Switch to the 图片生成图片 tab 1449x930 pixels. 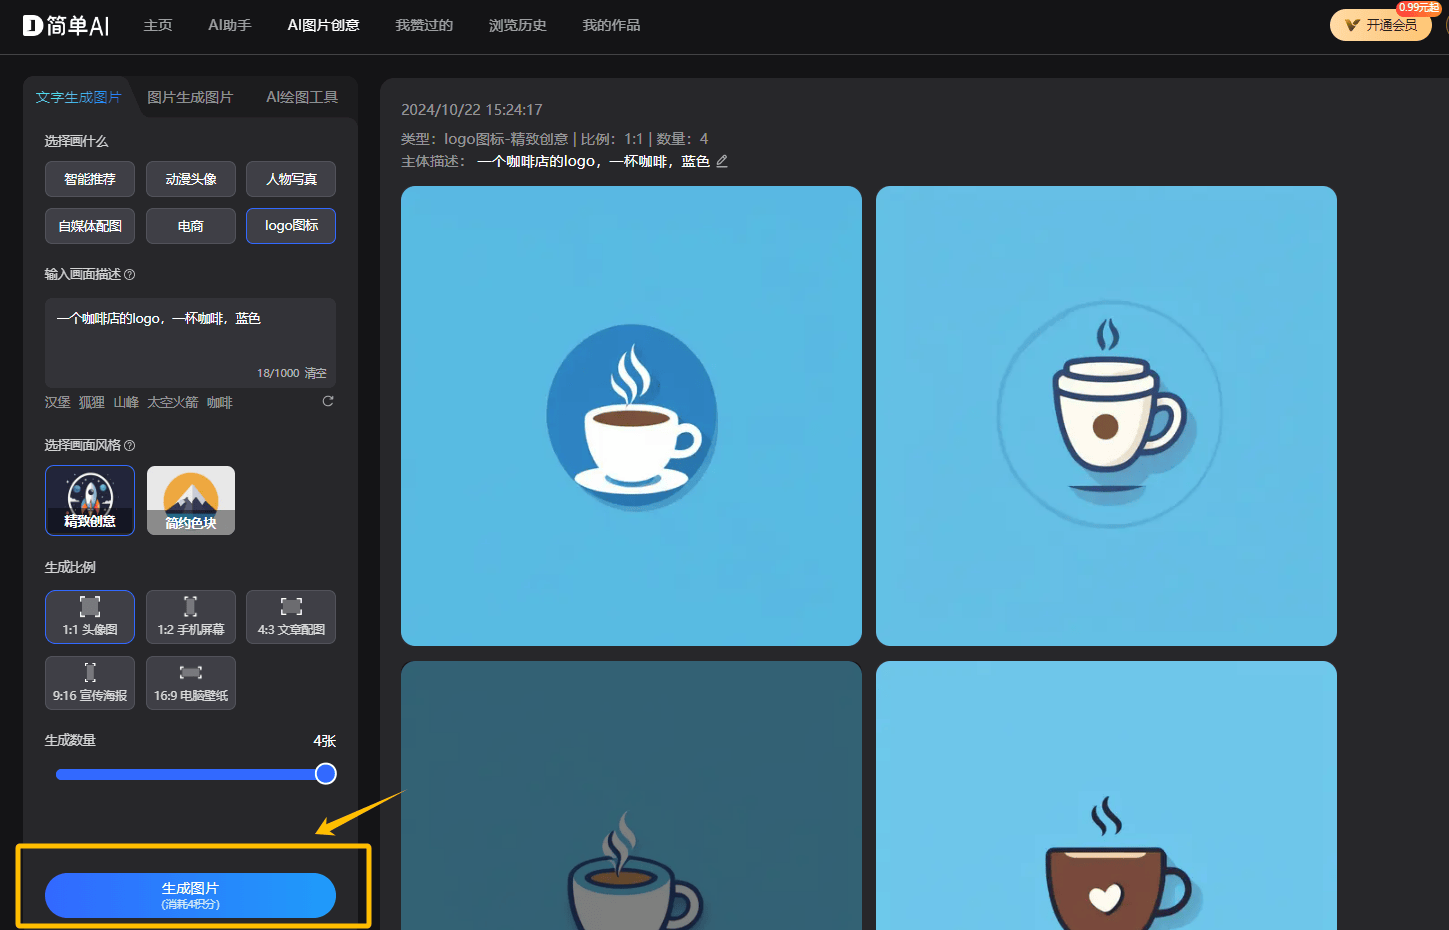click(190, 97)
